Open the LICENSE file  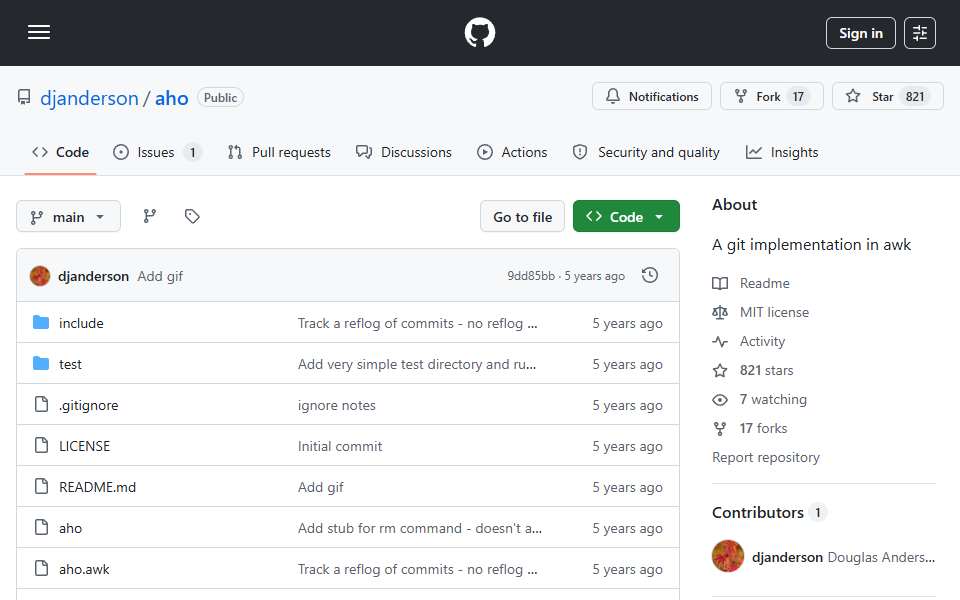(x=84, y=446)
